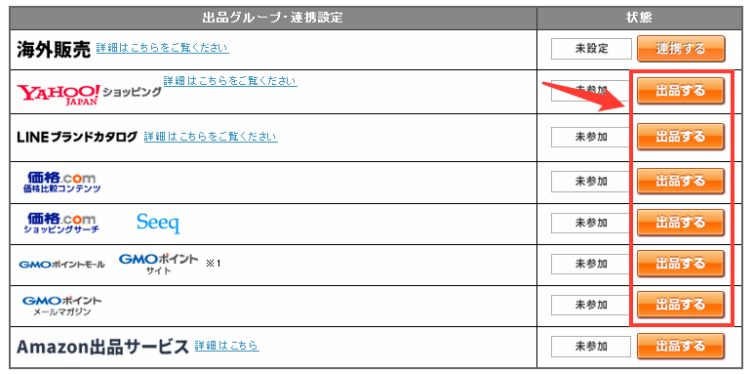753x374 pixels.
Task: Click 出品する for Yahoo! Shopping
Action: pos(680,91)
